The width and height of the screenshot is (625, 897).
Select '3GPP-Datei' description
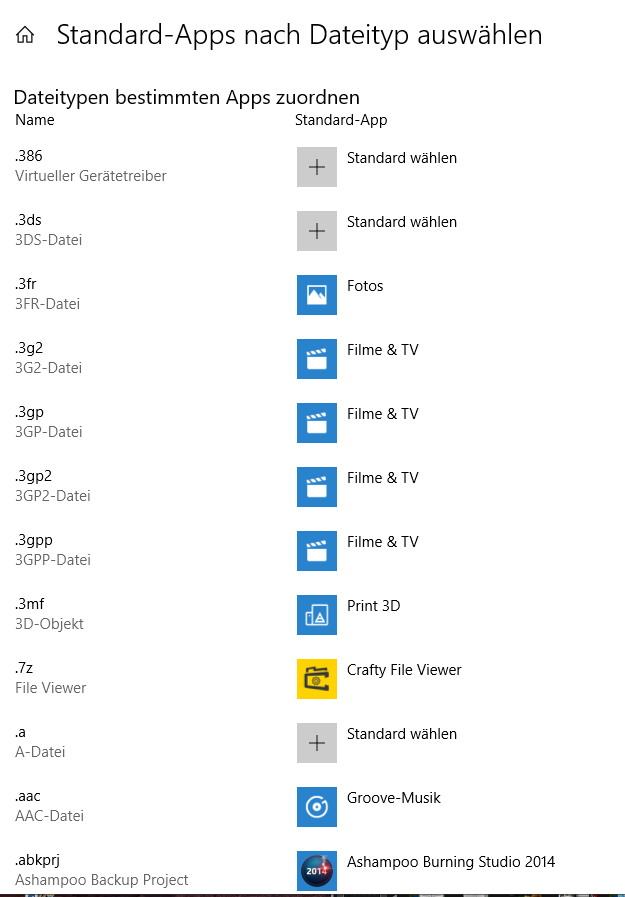(x=53, y=561)
